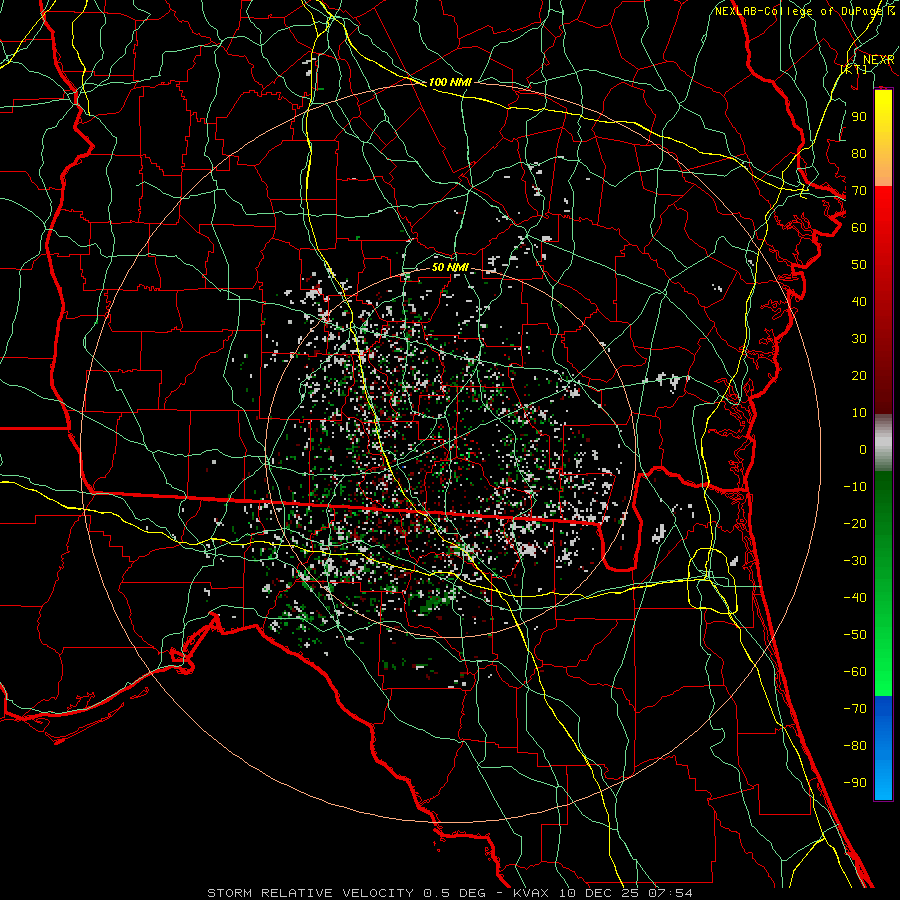The width and height of the screenshot is (900, 900).
Task: Select the -20 value on the velocity scale
Action: pos(855,523)
